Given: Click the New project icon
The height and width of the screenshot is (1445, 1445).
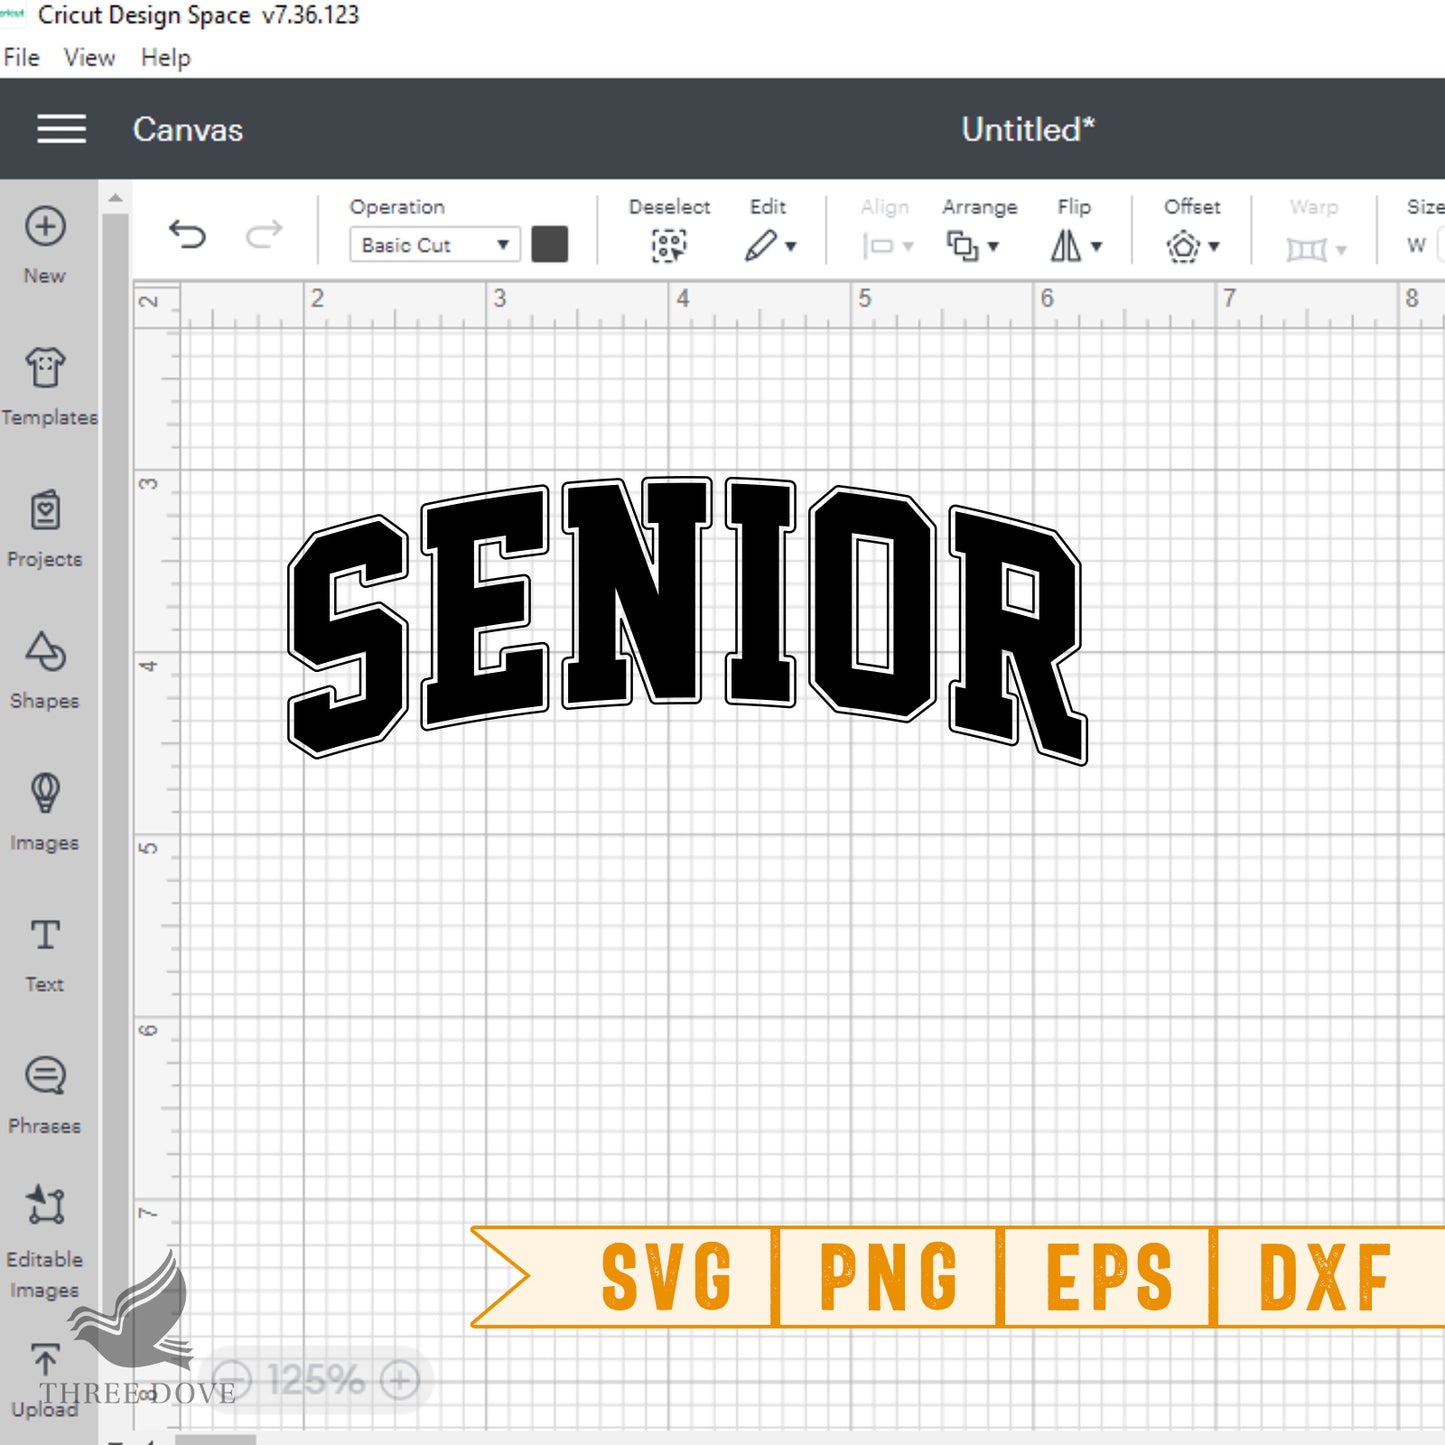Looking at the screenshot, I should 45,227.
